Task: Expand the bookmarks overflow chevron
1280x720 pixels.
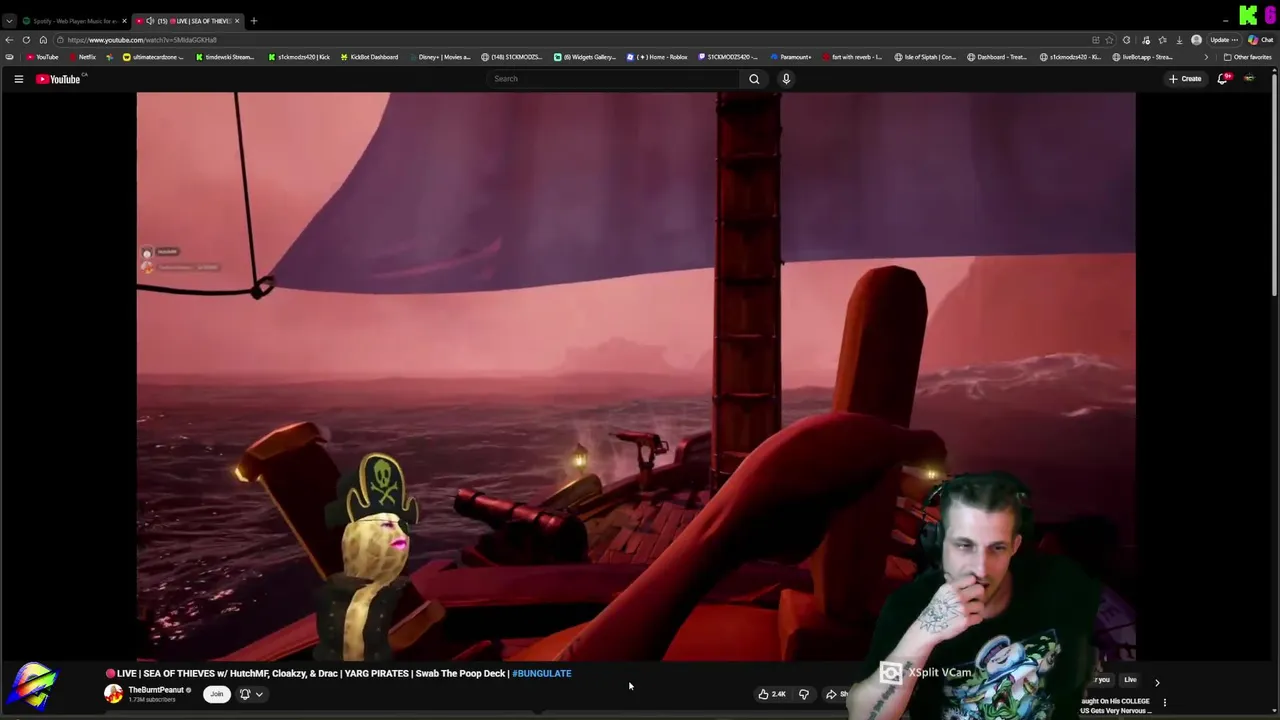Action: tap(1206, 57)
